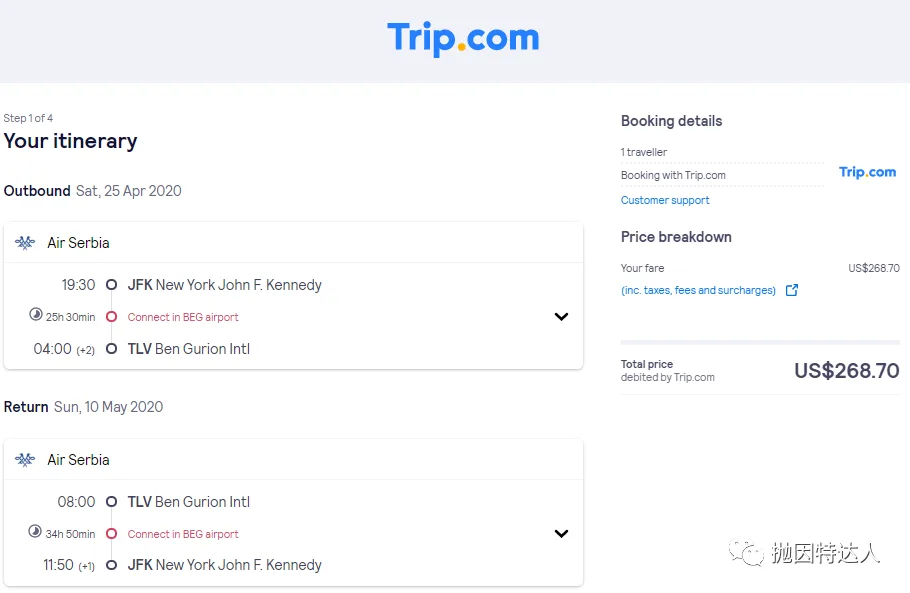This screenshot has width=910, height=593.
Task: Click the Trip.com header logo
Action: [x=463, y=38]
